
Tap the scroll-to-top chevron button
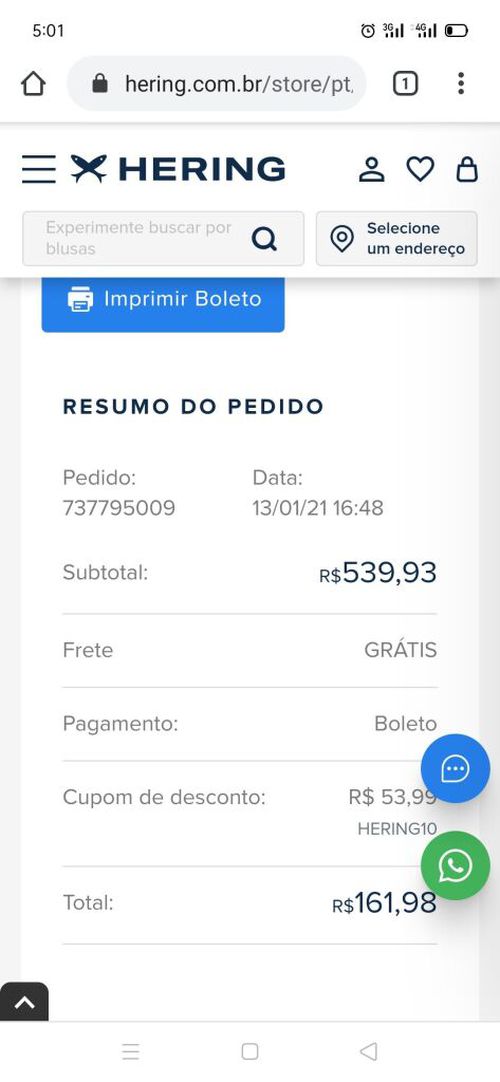[24, 1002]
